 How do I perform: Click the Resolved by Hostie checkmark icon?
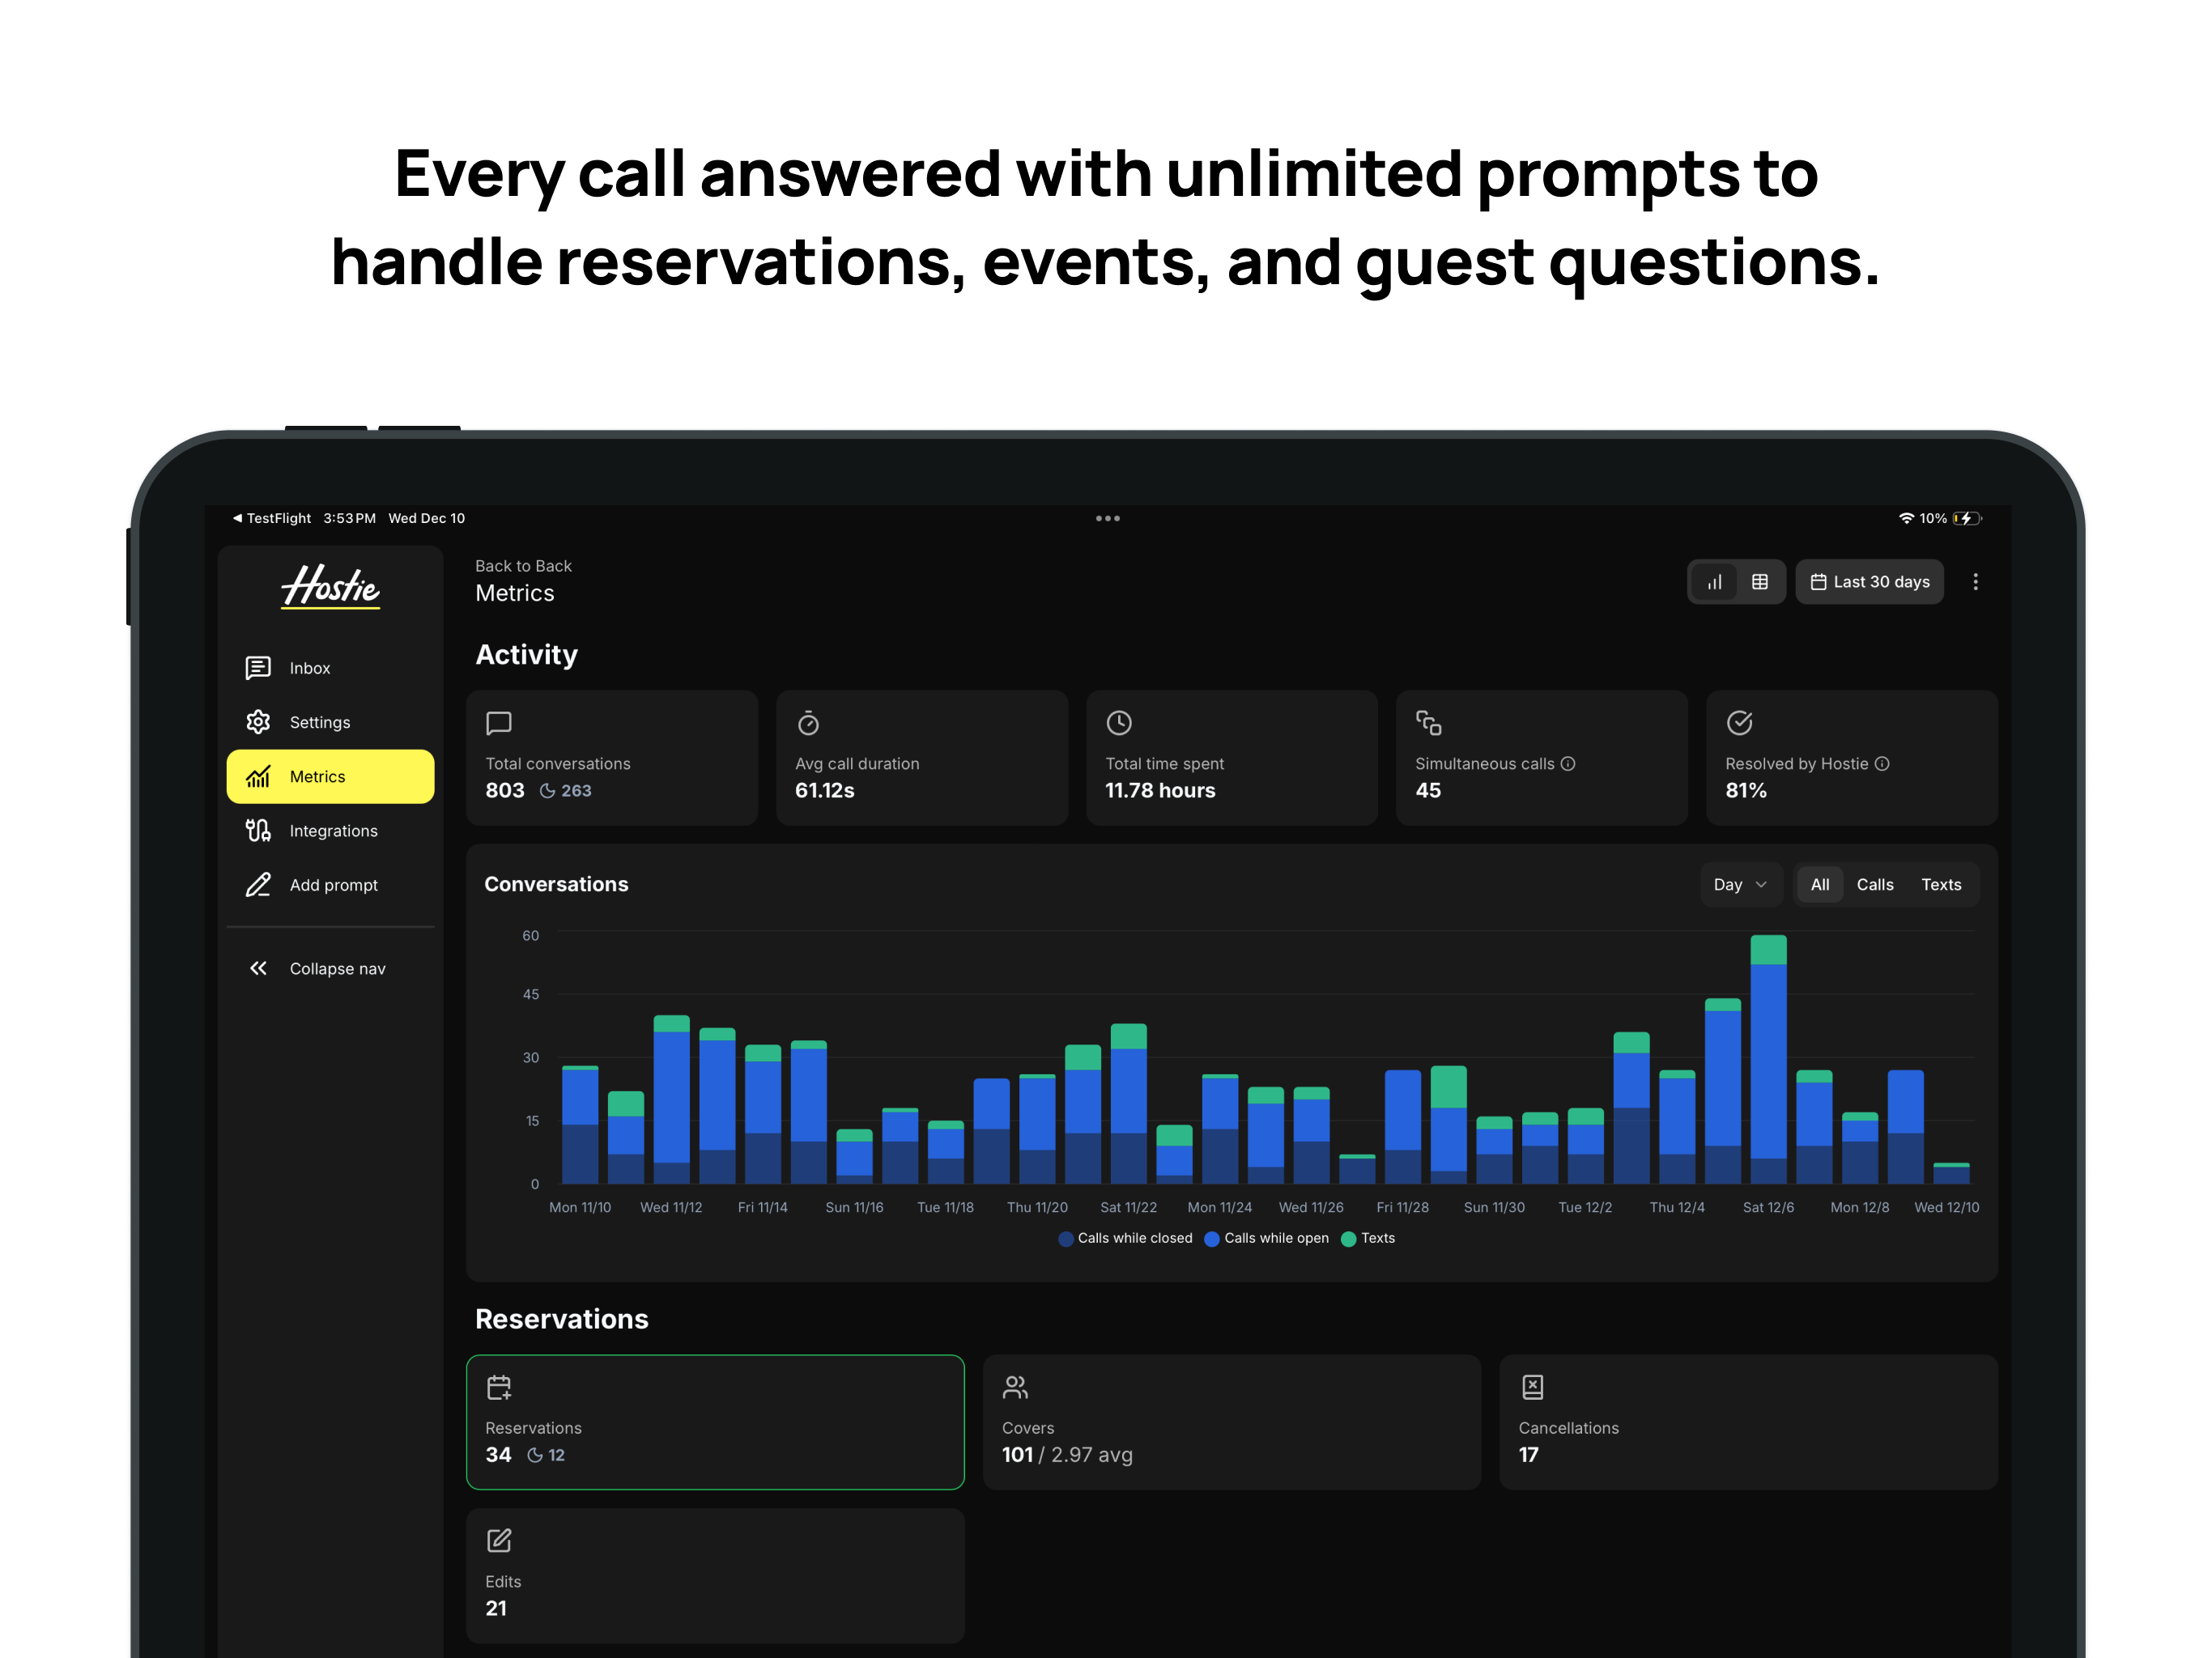(1739, 723)
